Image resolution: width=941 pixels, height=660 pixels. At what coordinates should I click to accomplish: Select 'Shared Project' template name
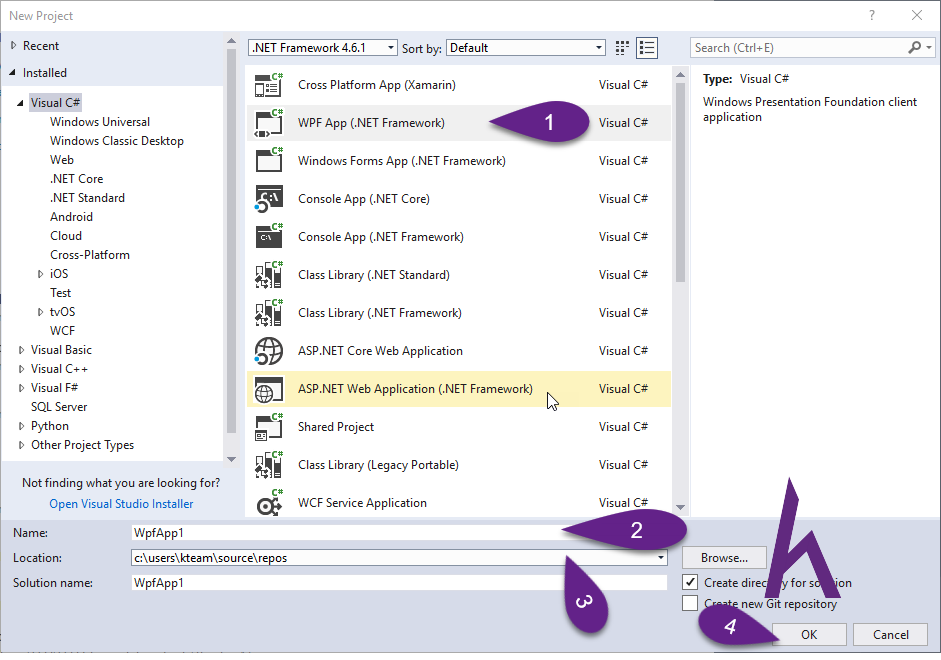(335, 427)
